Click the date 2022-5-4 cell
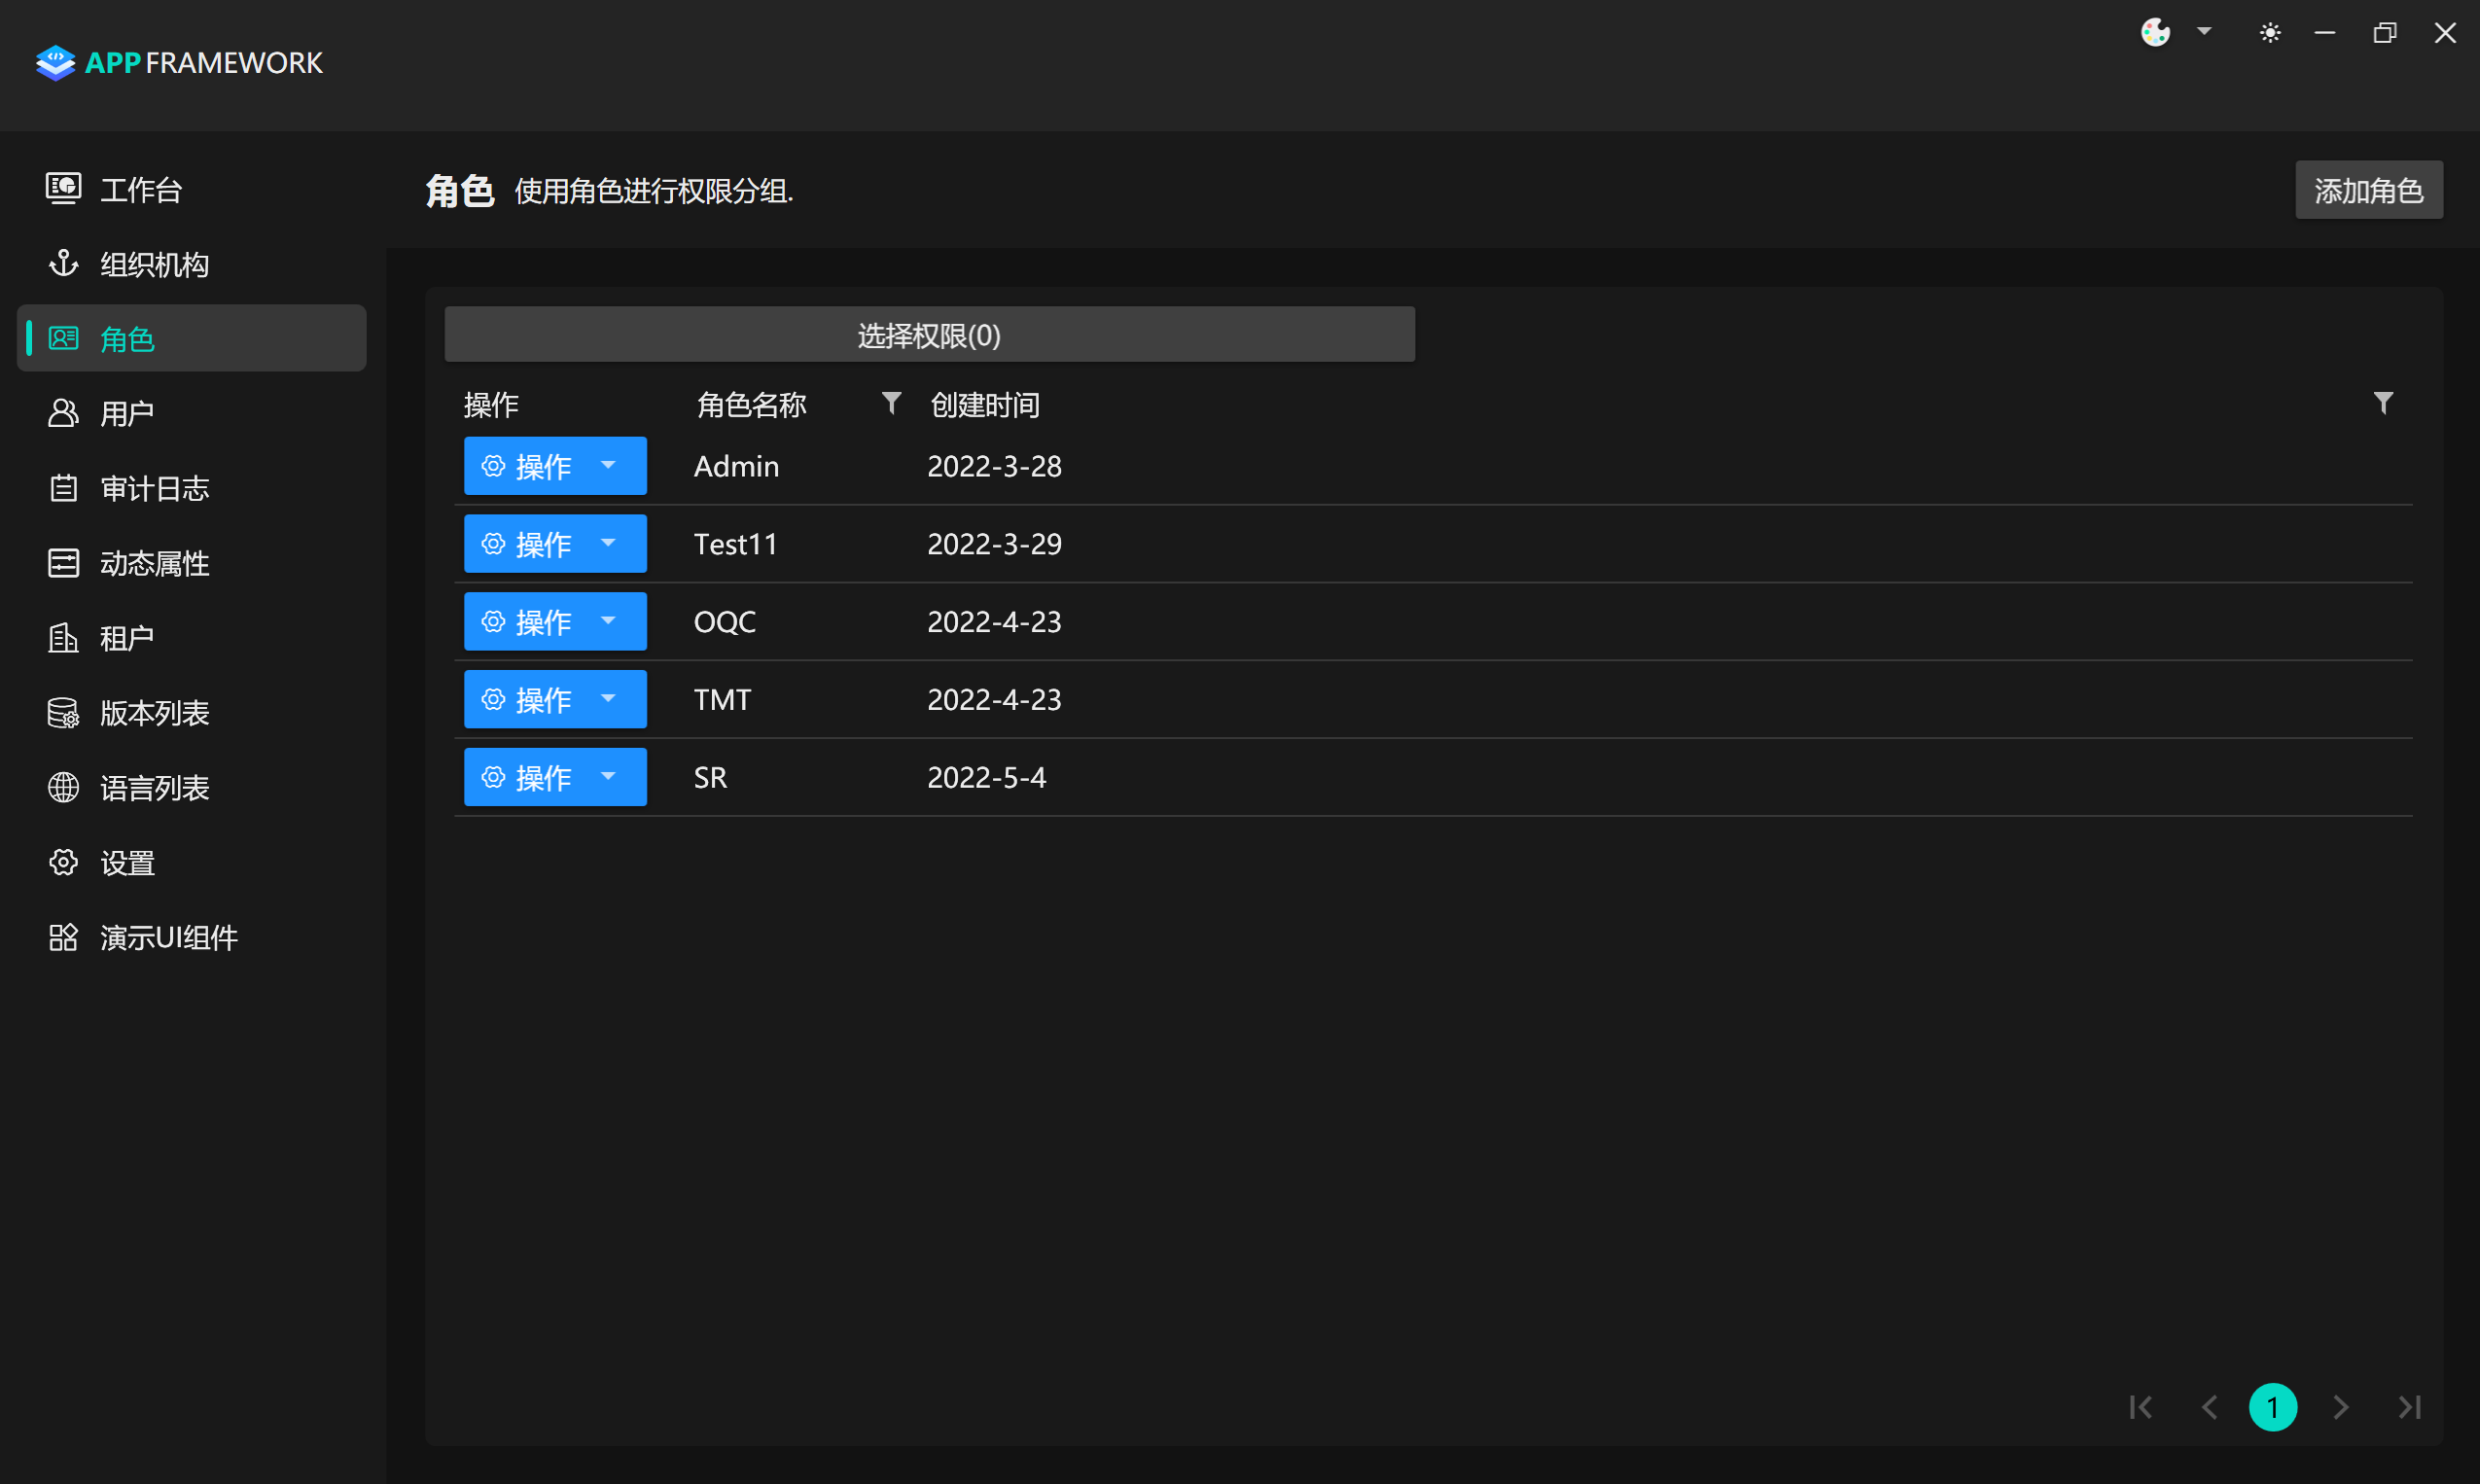2480x1484 pixels. pyautogui.click(x=986, y=777)
